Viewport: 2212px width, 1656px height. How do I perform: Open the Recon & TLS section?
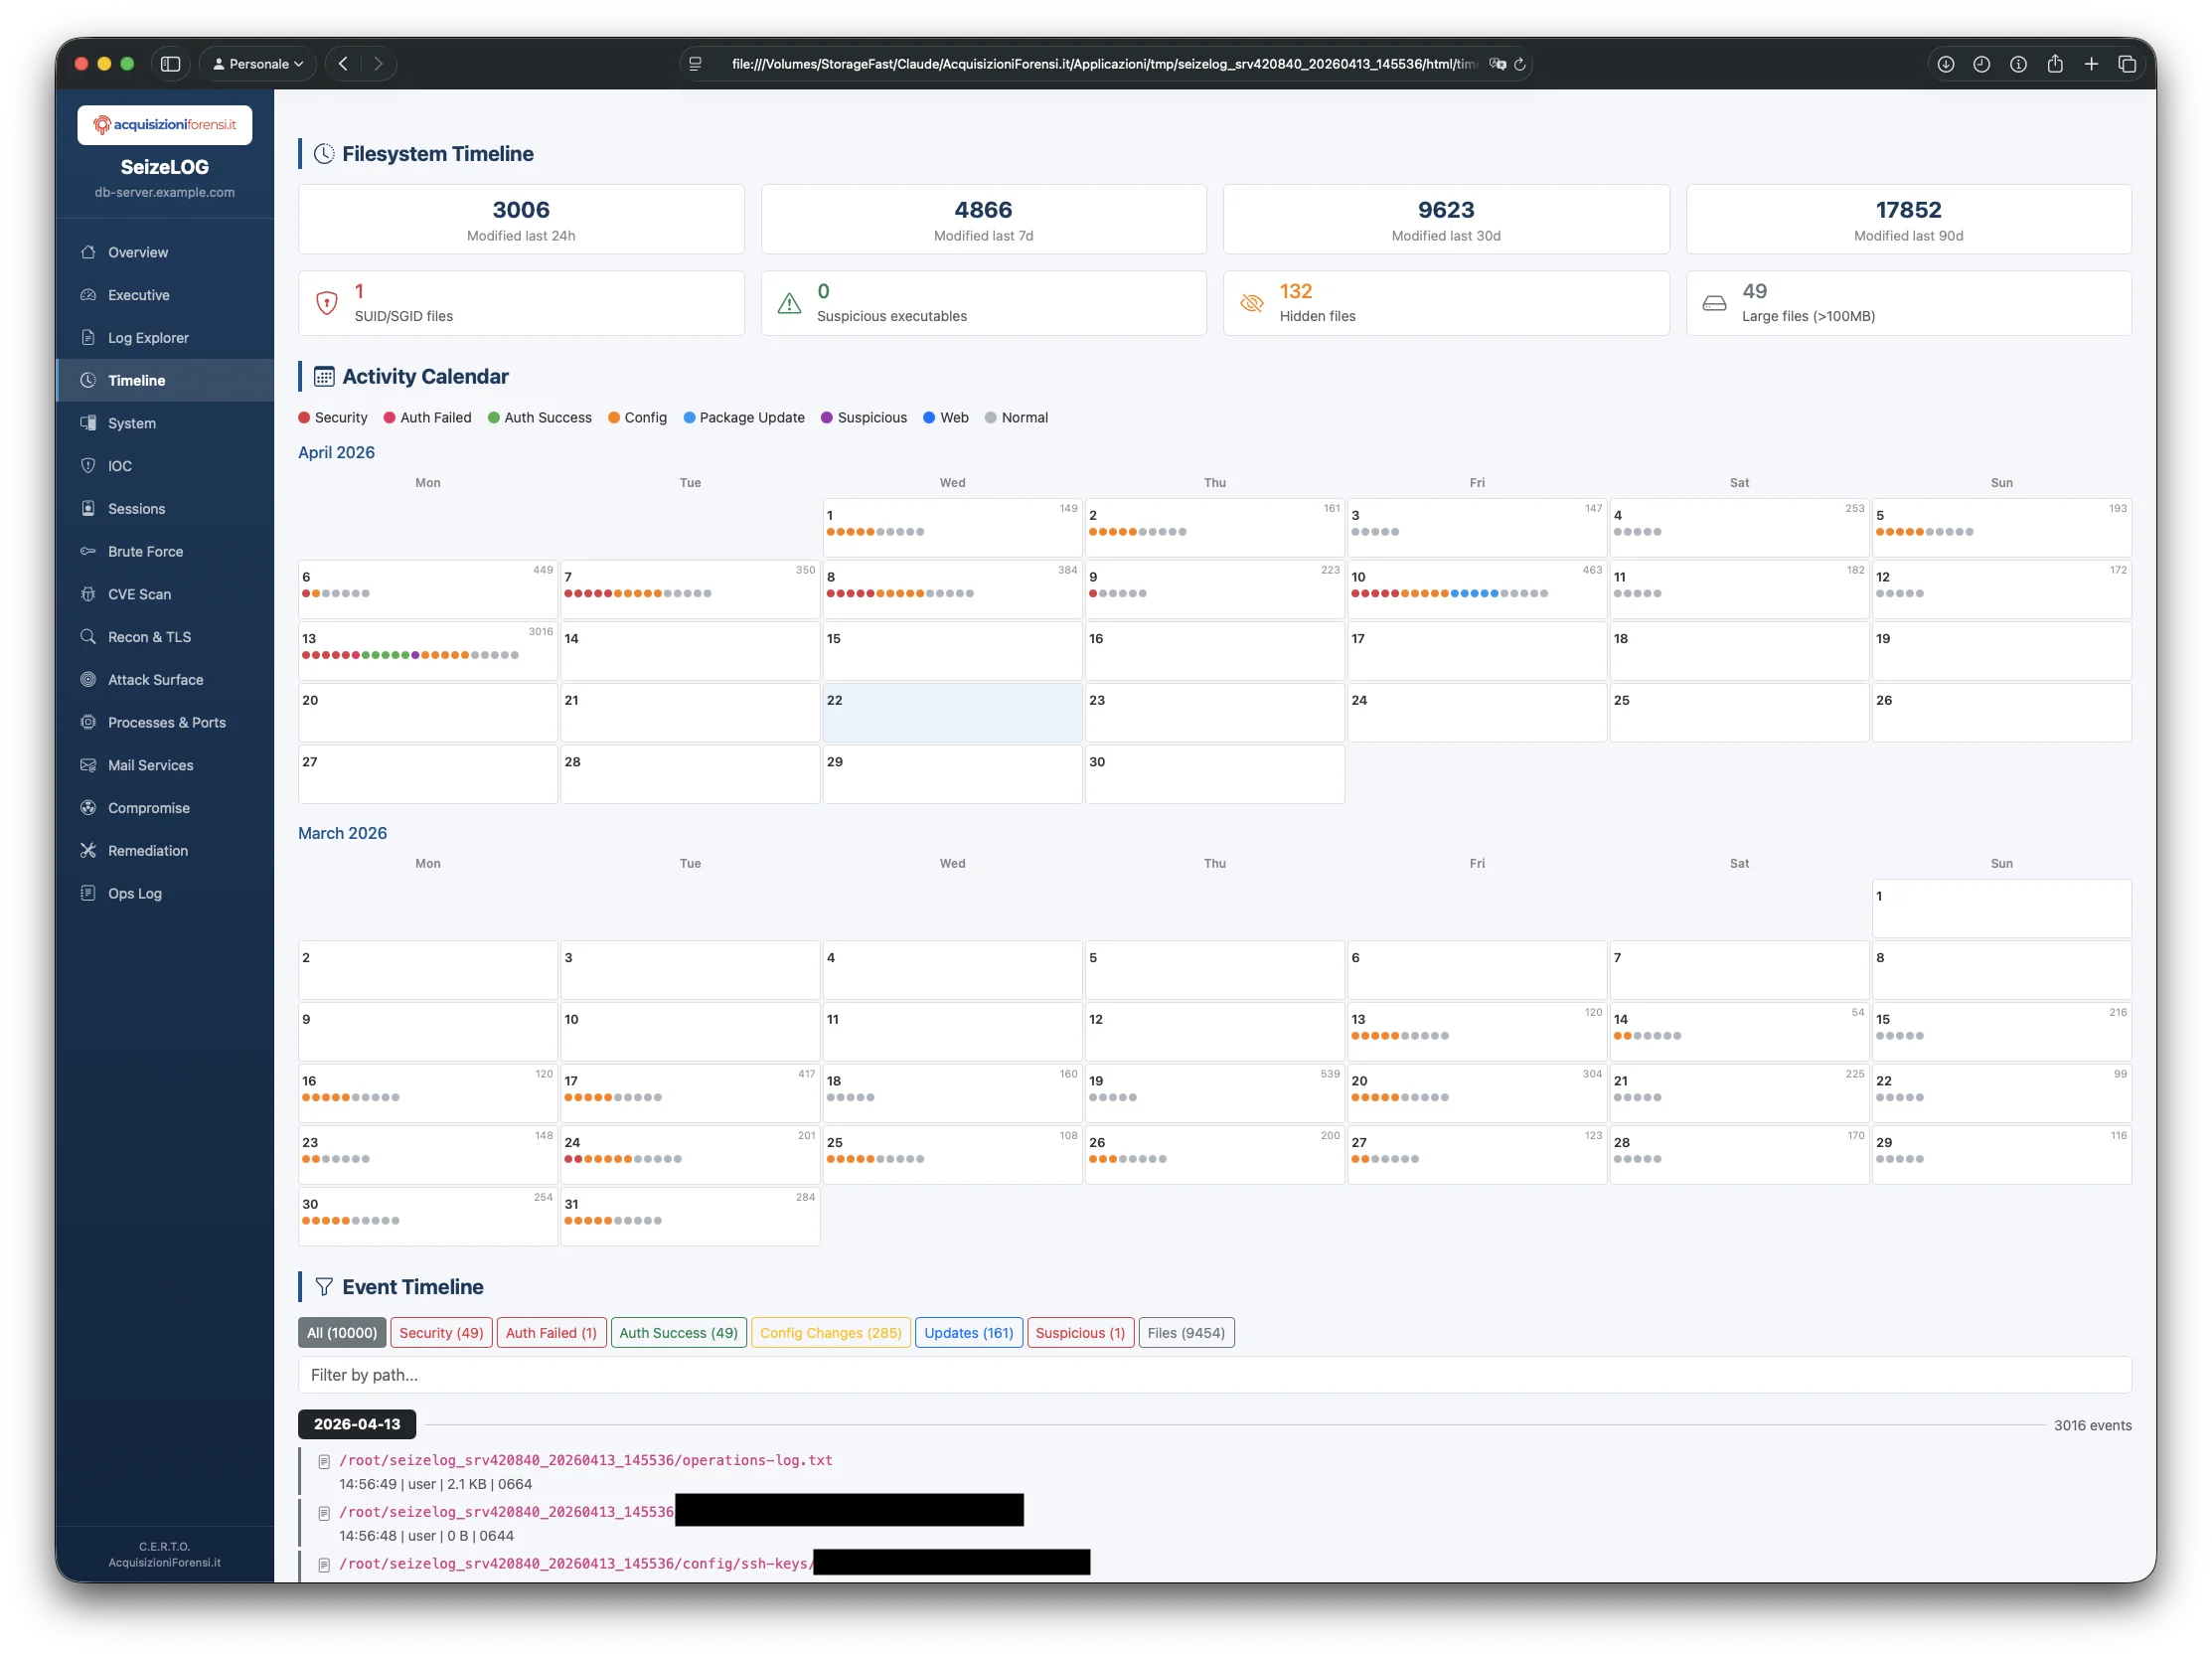(x=150, y=636)
